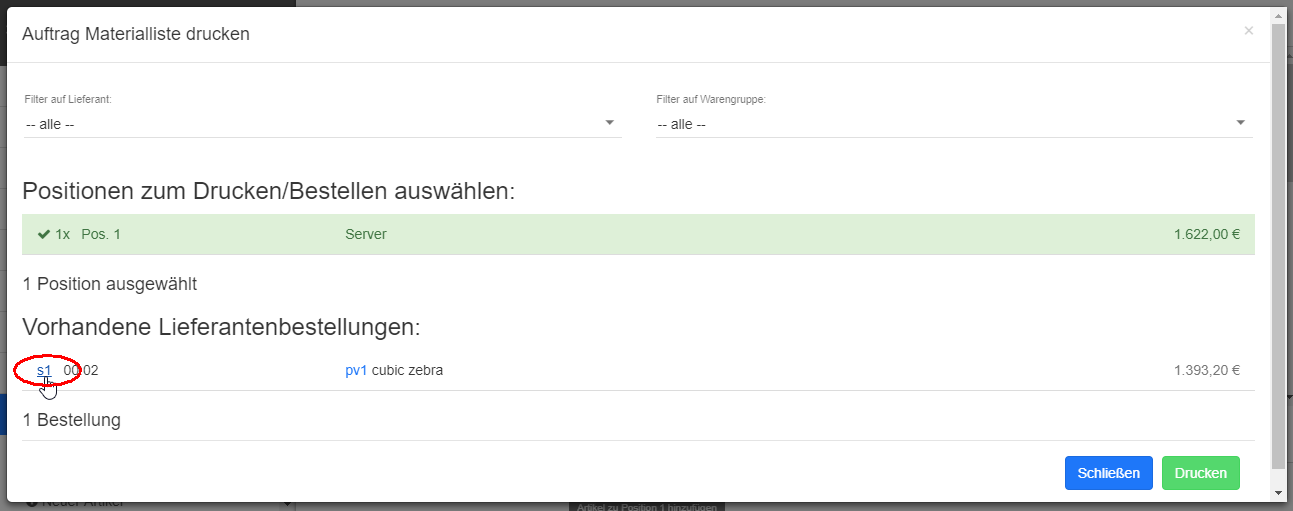
Task: Click the dialog vertical scrollbar thumb
Action: coord(1279,245)
